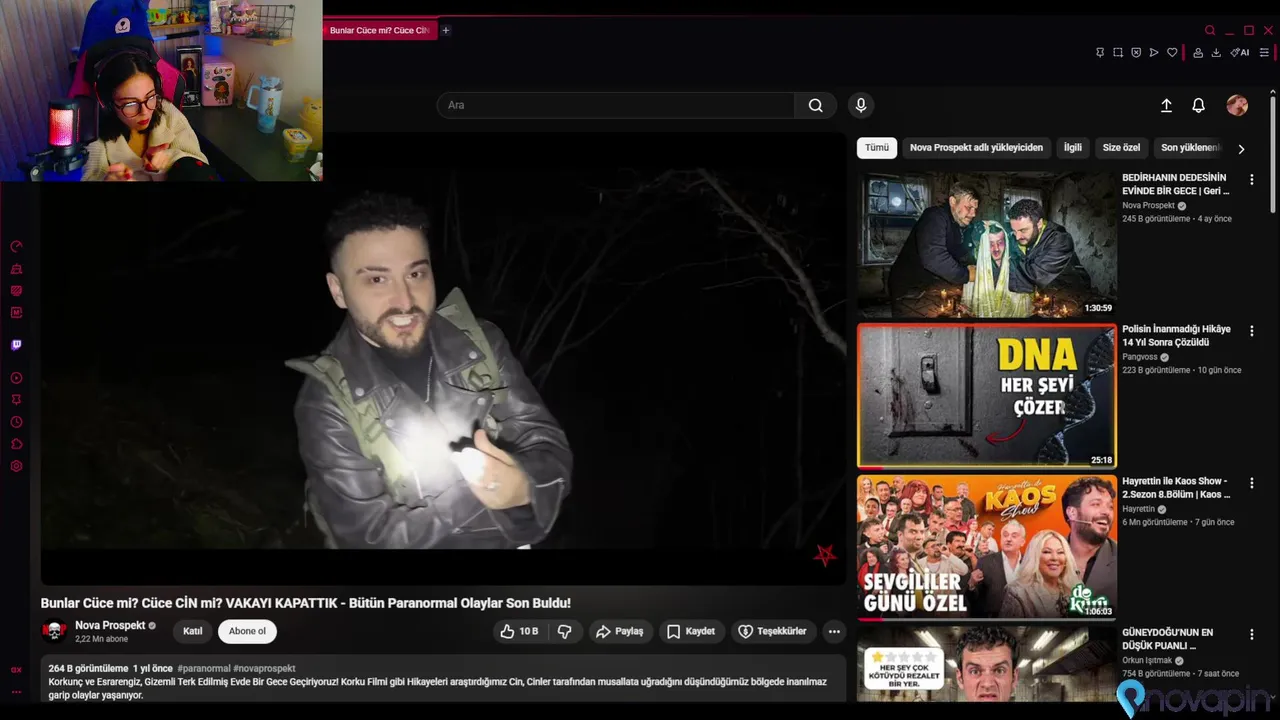This screenshot has width=1280, height=720.
Task: Open Kaos Show Sevgililer Günü thumbnail
Action: point(987,547)
